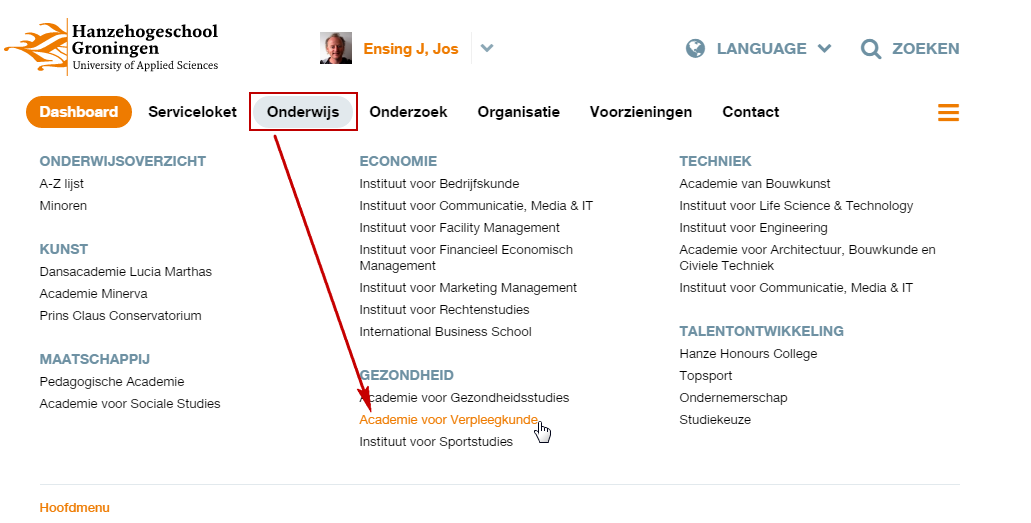Viewport: 1031px width, 523px height.
Task: Open the A-Z lijst link
Action: coord(64,184)
